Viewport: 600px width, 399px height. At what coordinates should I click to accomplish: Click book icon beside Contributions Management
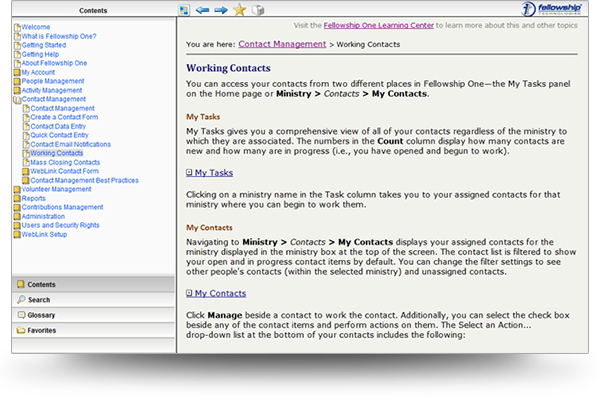pos(17,207)
